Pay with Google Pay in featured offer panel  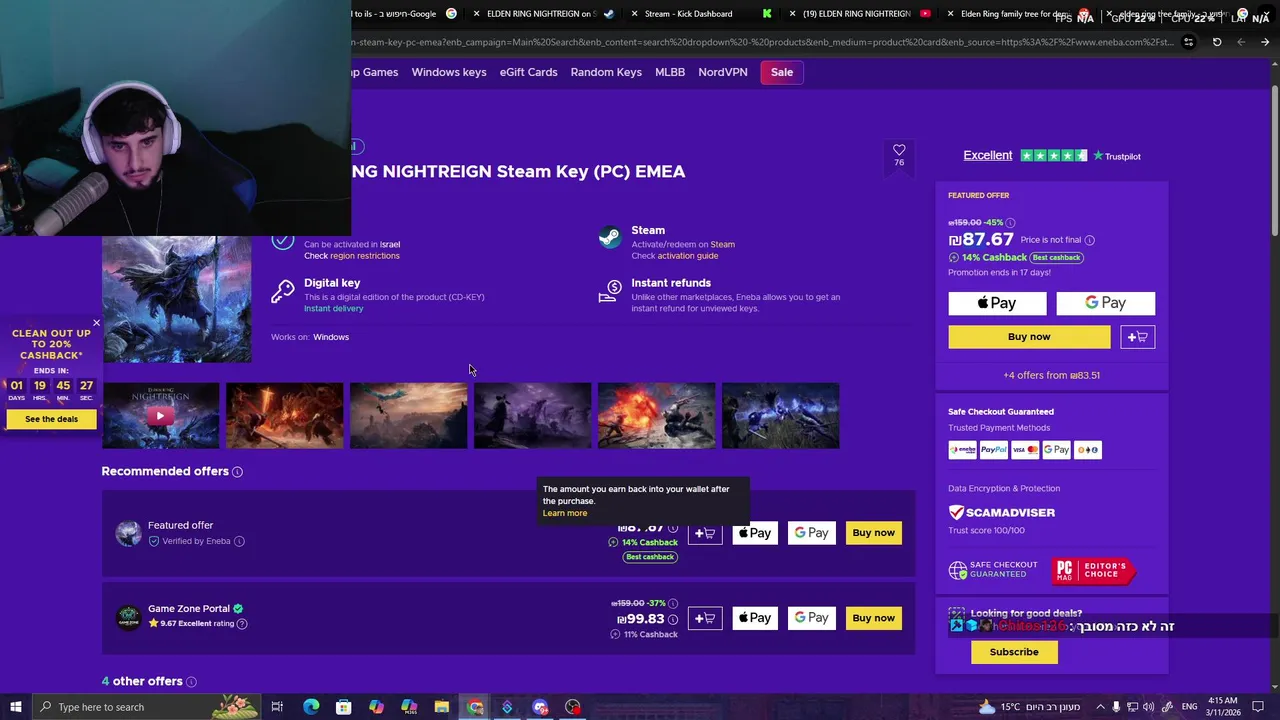(x=1105, y=303)
